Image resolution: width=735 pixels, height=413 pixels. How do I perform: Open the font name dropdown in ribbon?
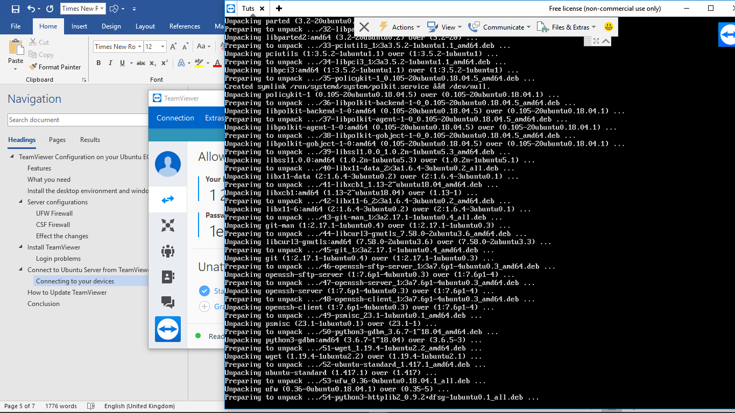[139, 46]
